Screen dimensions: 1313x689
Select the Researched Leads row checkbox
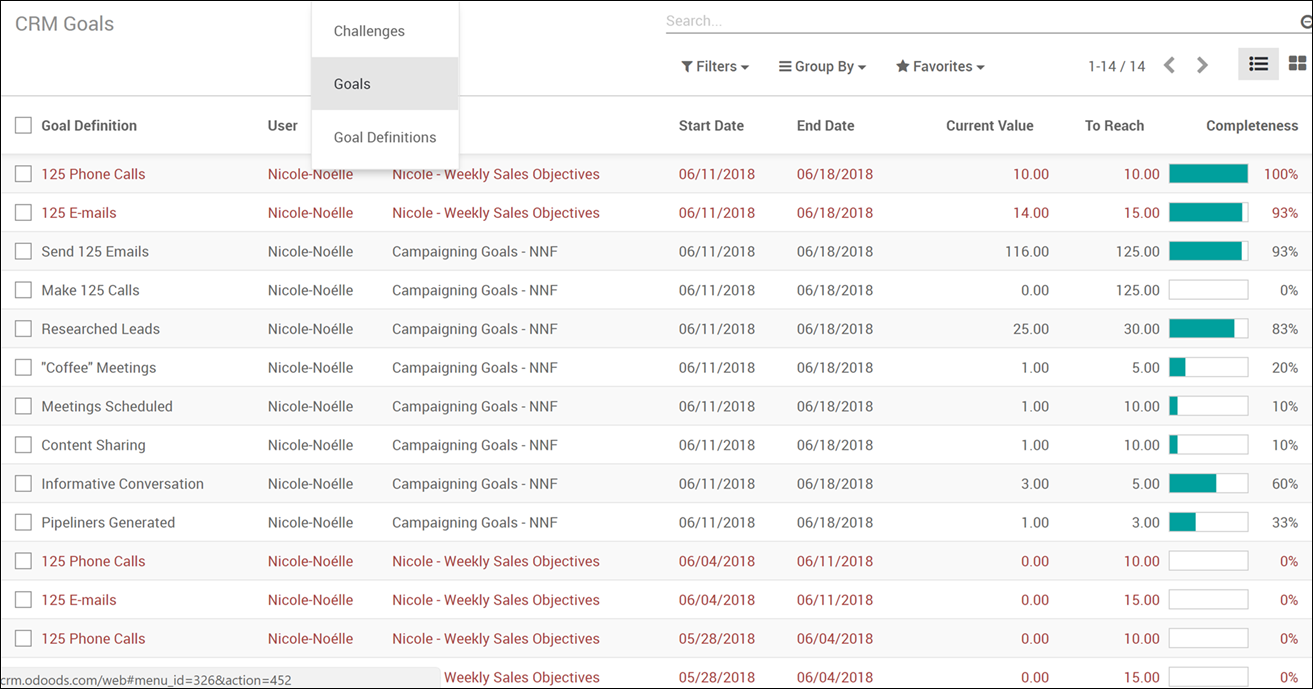point(23,329)
